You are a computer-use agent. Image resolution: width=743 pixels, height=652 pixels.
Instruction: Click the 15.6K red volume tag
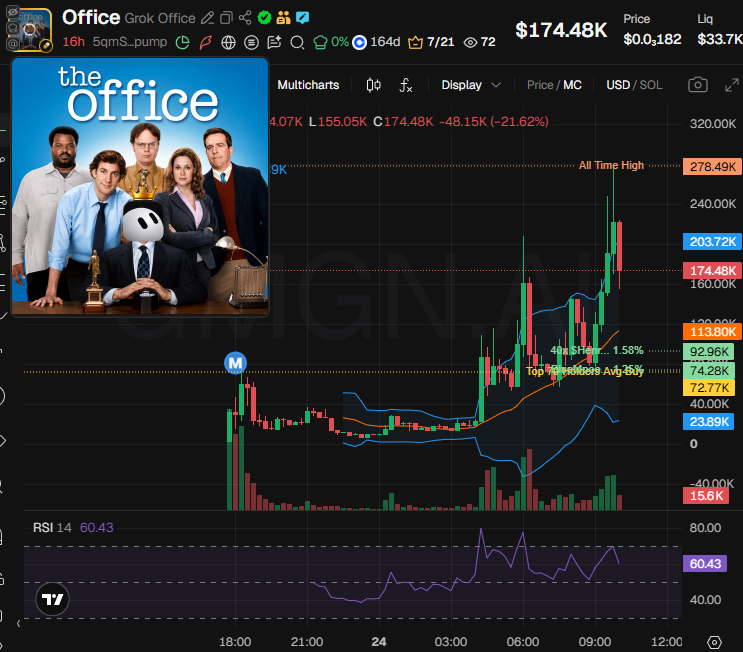(706, 496)
